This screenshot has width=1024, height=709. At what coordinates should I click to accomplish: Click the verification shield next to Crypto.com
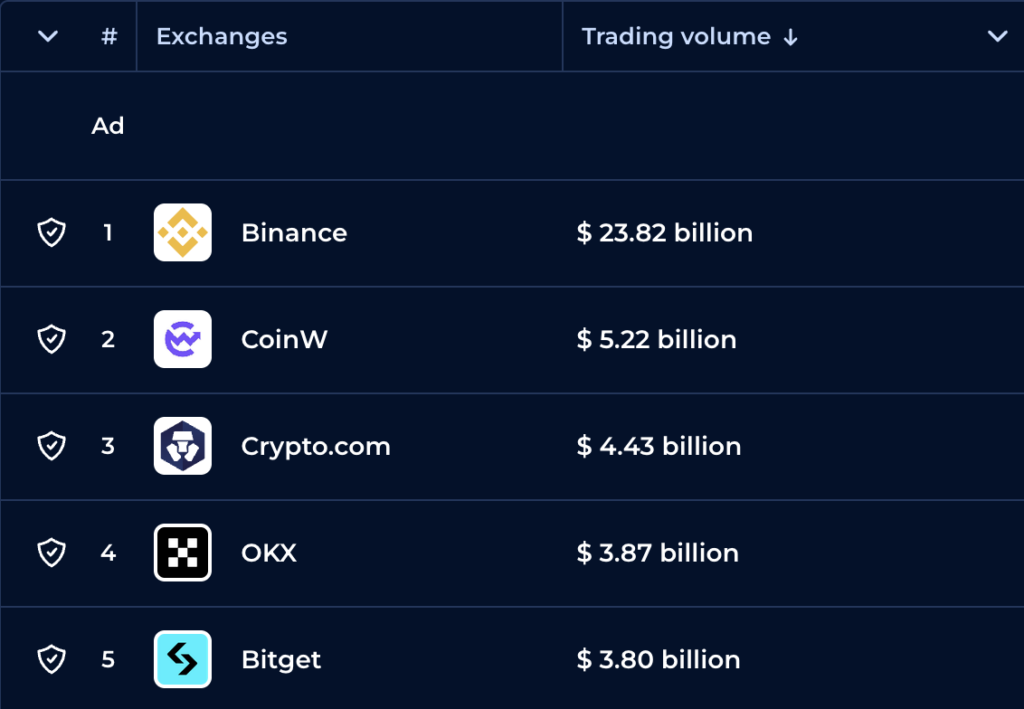[50, 446]
